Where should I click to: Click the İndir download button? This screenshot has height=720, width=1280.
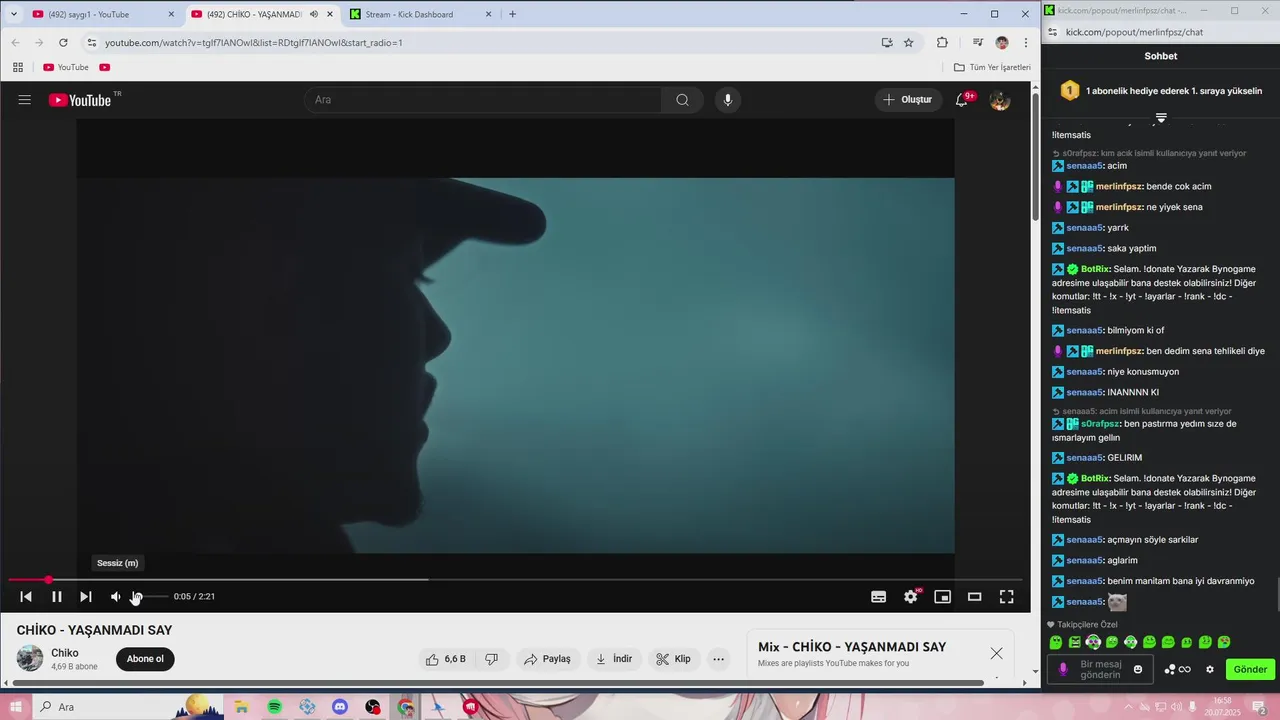(614, 659)
